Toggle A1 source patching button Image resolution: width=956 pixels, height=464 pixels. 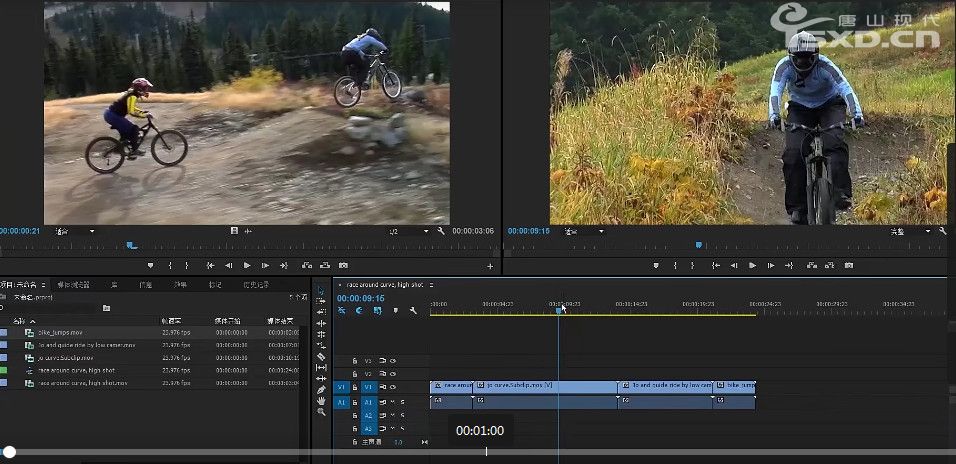[341, 402]
